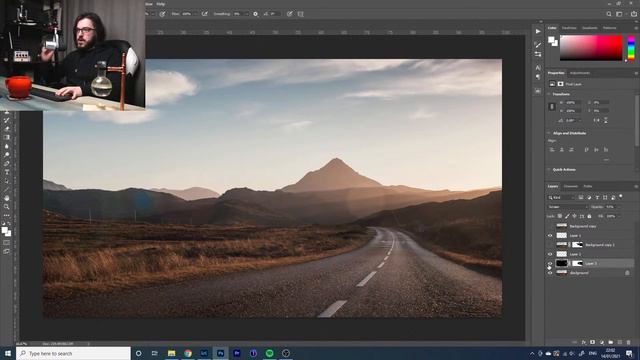
Task: Filter layers by type layers icon
Action: pyautogui.click(x=597, y=198)
